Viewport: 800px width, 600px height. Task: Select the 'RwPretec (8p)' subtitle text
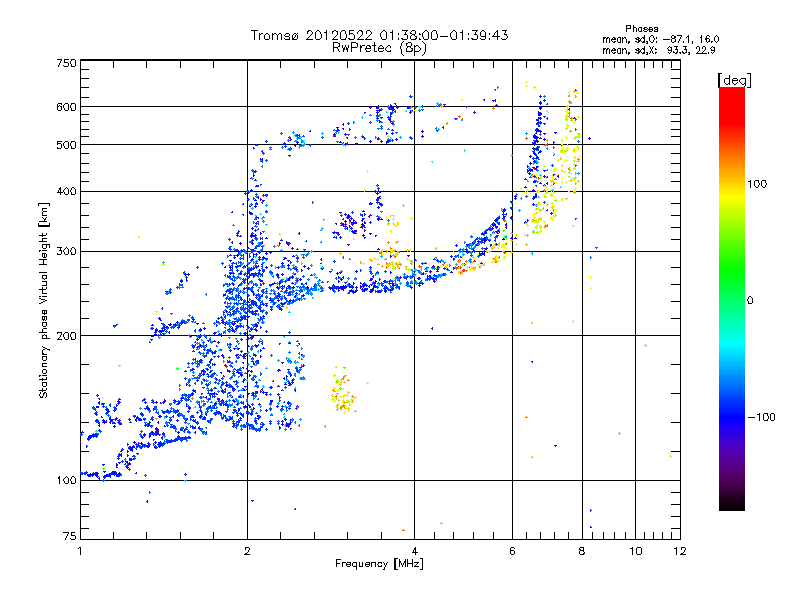pyautogui.click(x=379, y=48)
